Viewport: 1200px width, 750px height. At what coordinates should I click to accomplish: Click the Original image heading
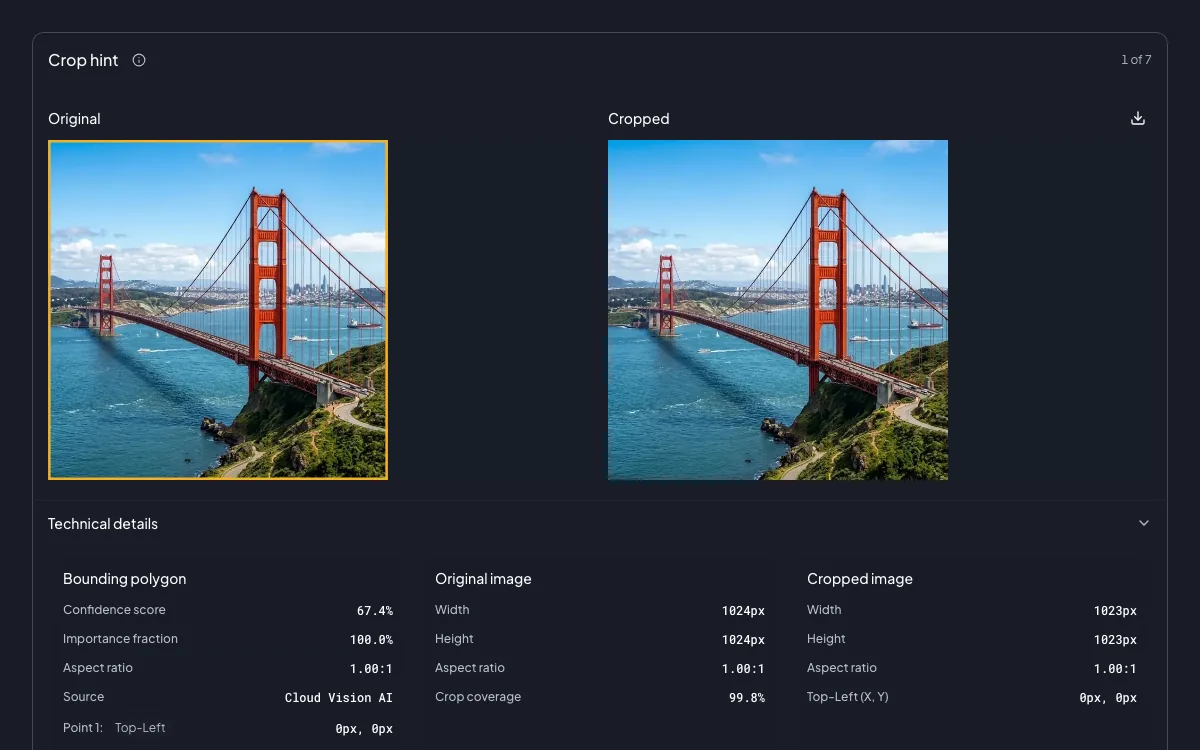483,579
